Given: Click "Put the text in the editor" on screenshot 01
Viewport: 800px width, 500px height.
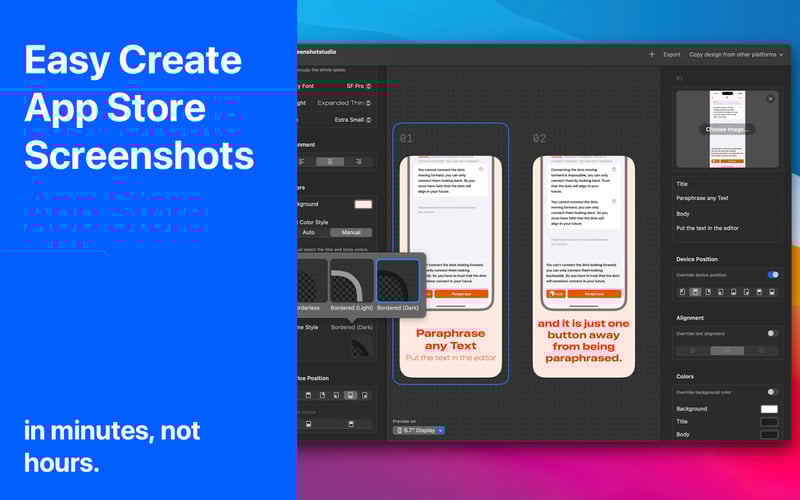Looking at the screenshot, I should coord(451,358).
